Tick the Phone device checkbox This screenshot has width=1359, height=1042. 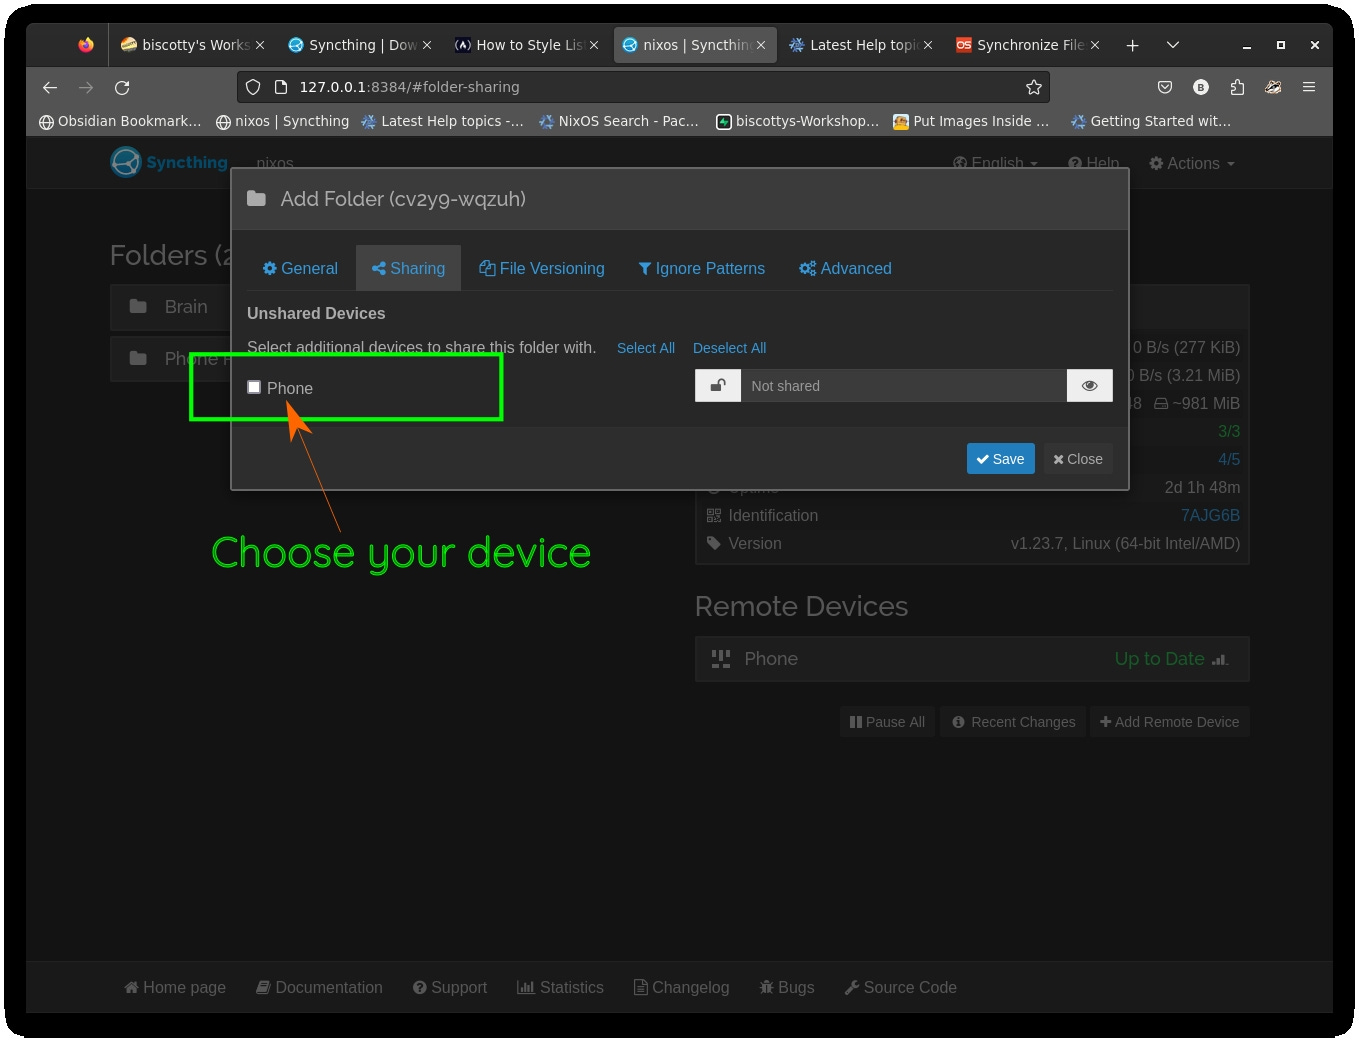pyautogui.click(x=254, y=387)
